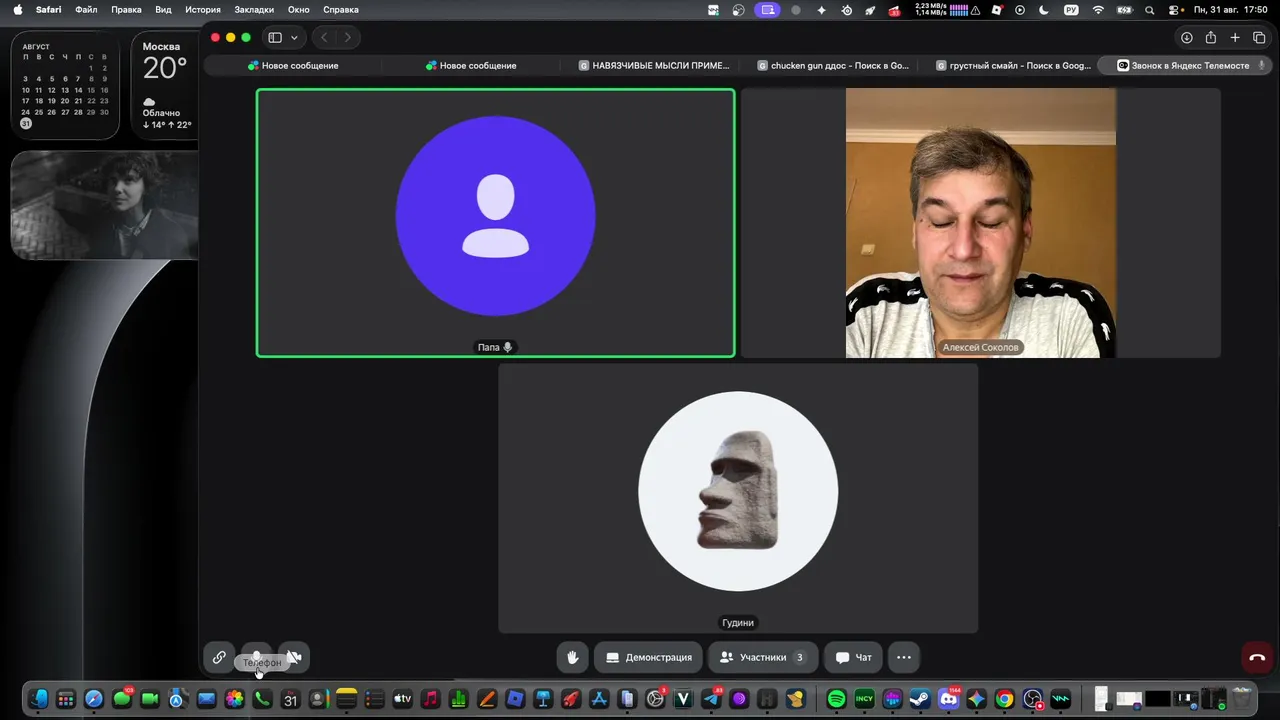Open the Safari share menu
The width and height of the screenshot is (1280, 720).
point(1211,37)
